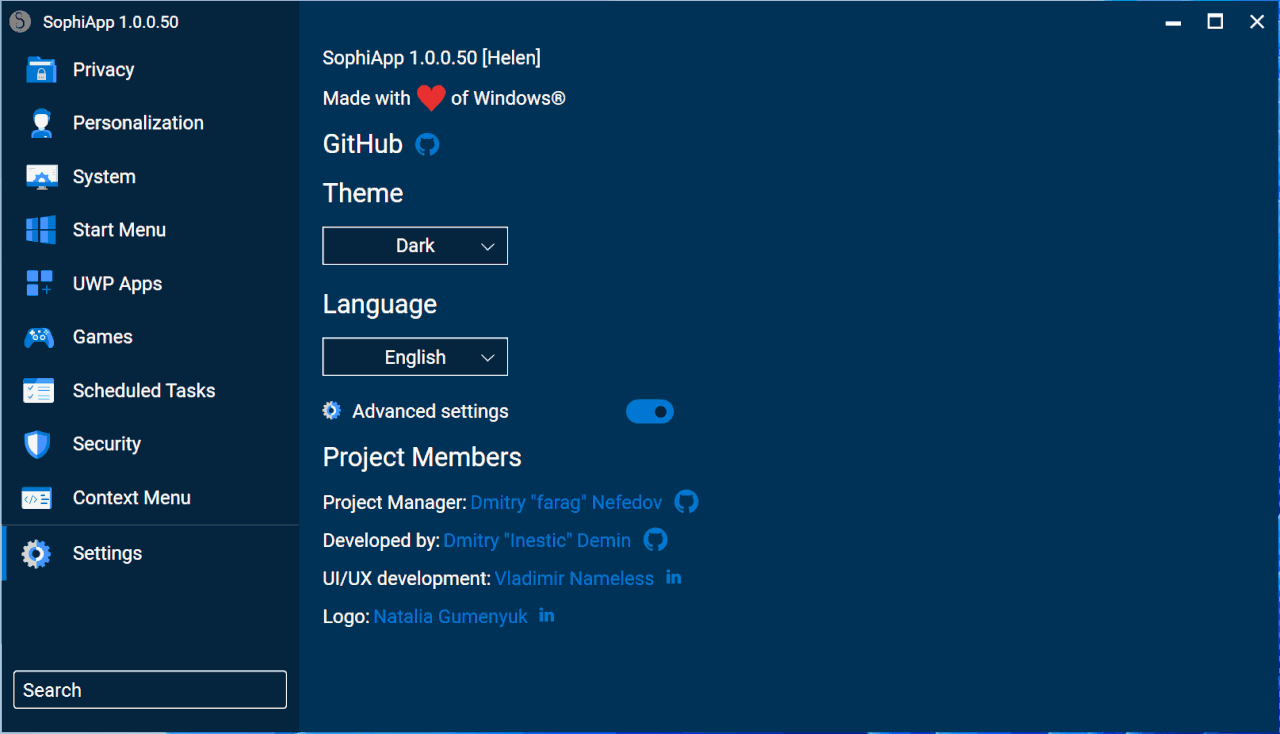1280x734 pixels.
Task: Open the Theme dropdown showing Dark
Action: (415, 246)
